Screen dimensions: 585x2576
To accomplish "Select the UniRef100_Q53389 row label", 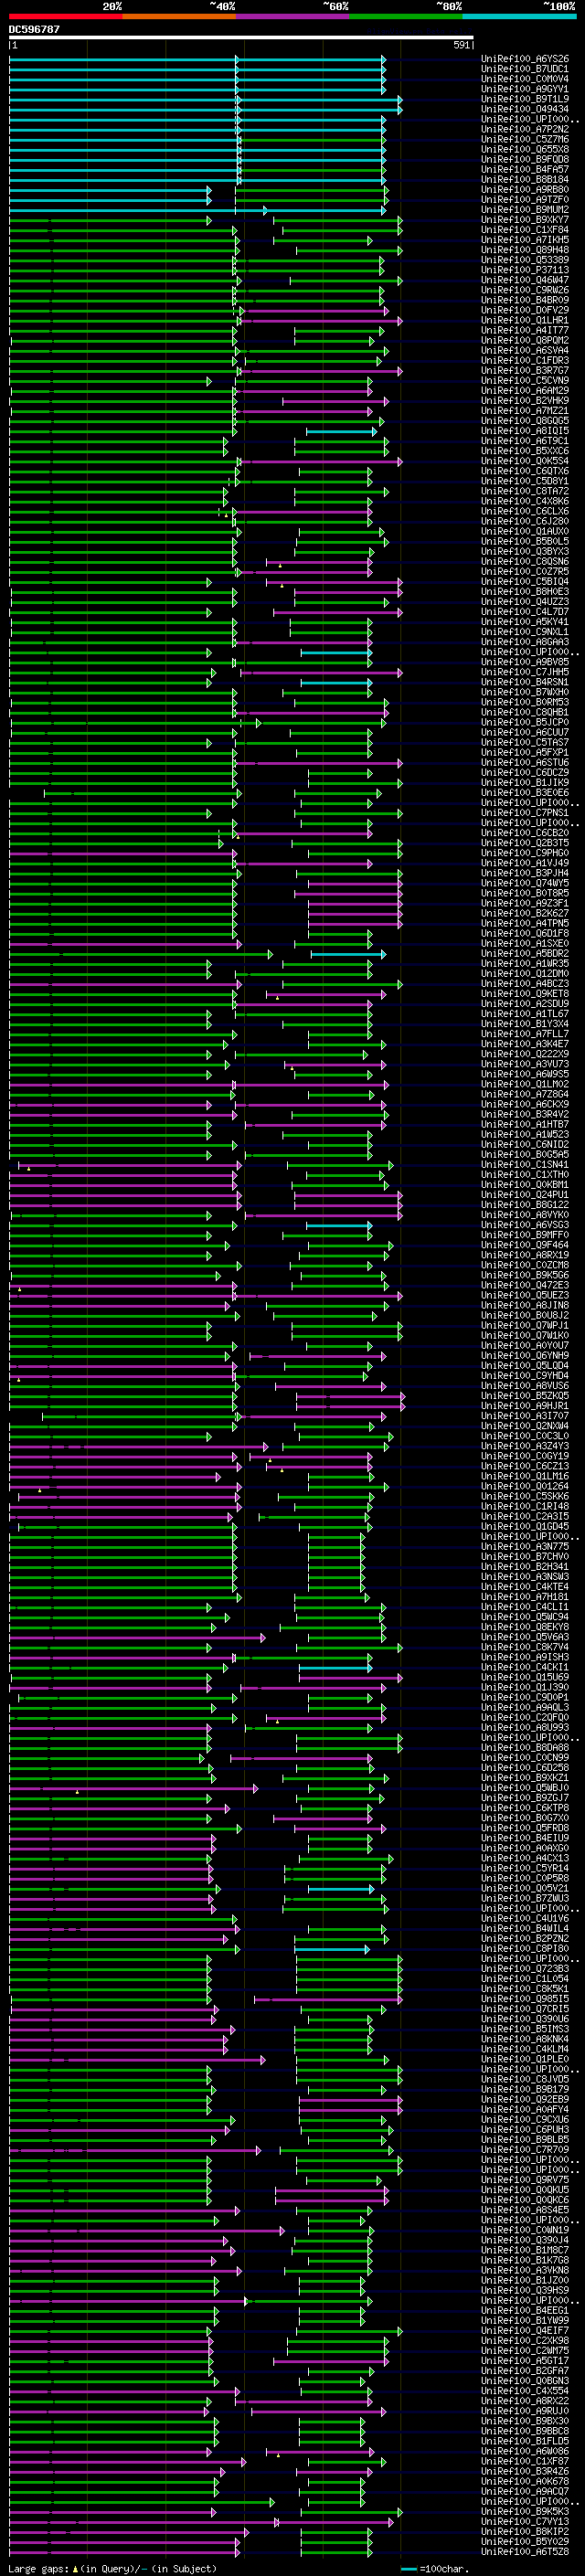I will [x=525, y=260].
